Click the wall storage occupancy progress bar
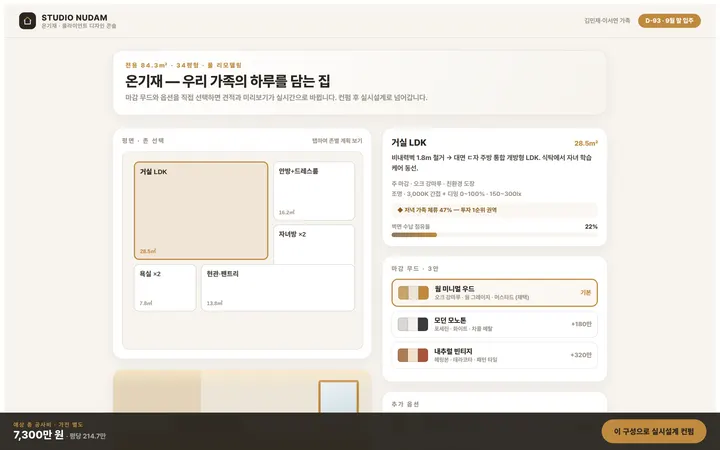720x450 pixels. (495, 235)
